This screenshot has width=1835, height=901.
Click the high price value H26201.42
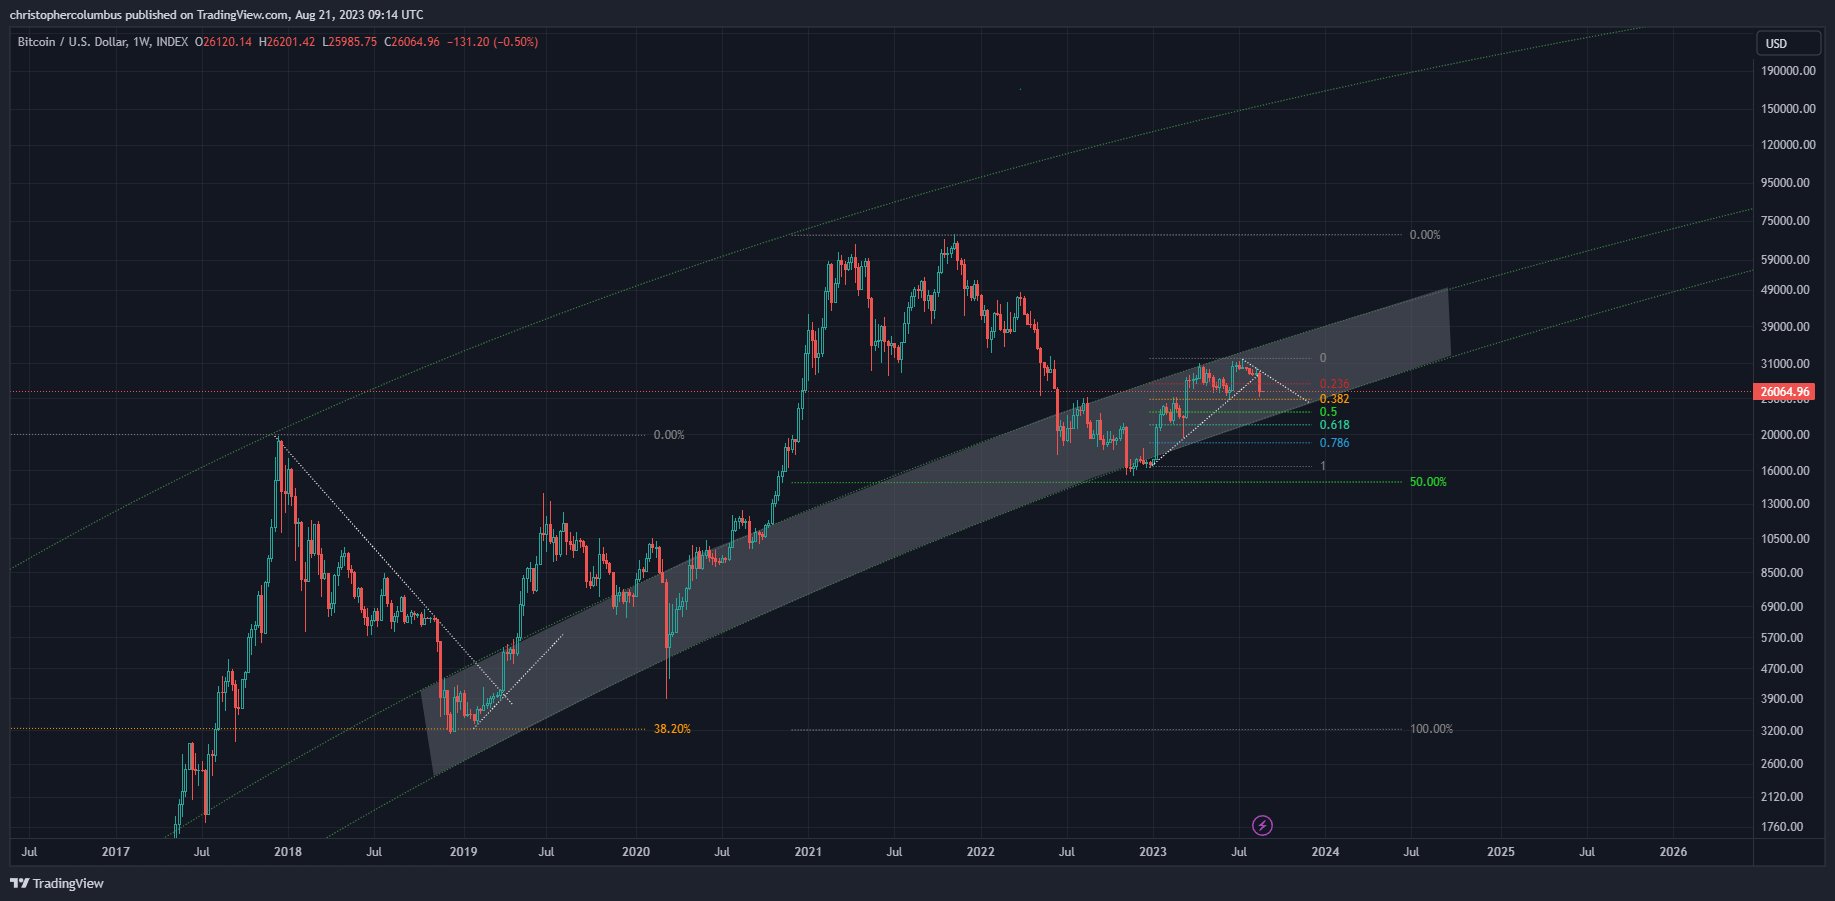pyautogui.click(x=287, y=42)
